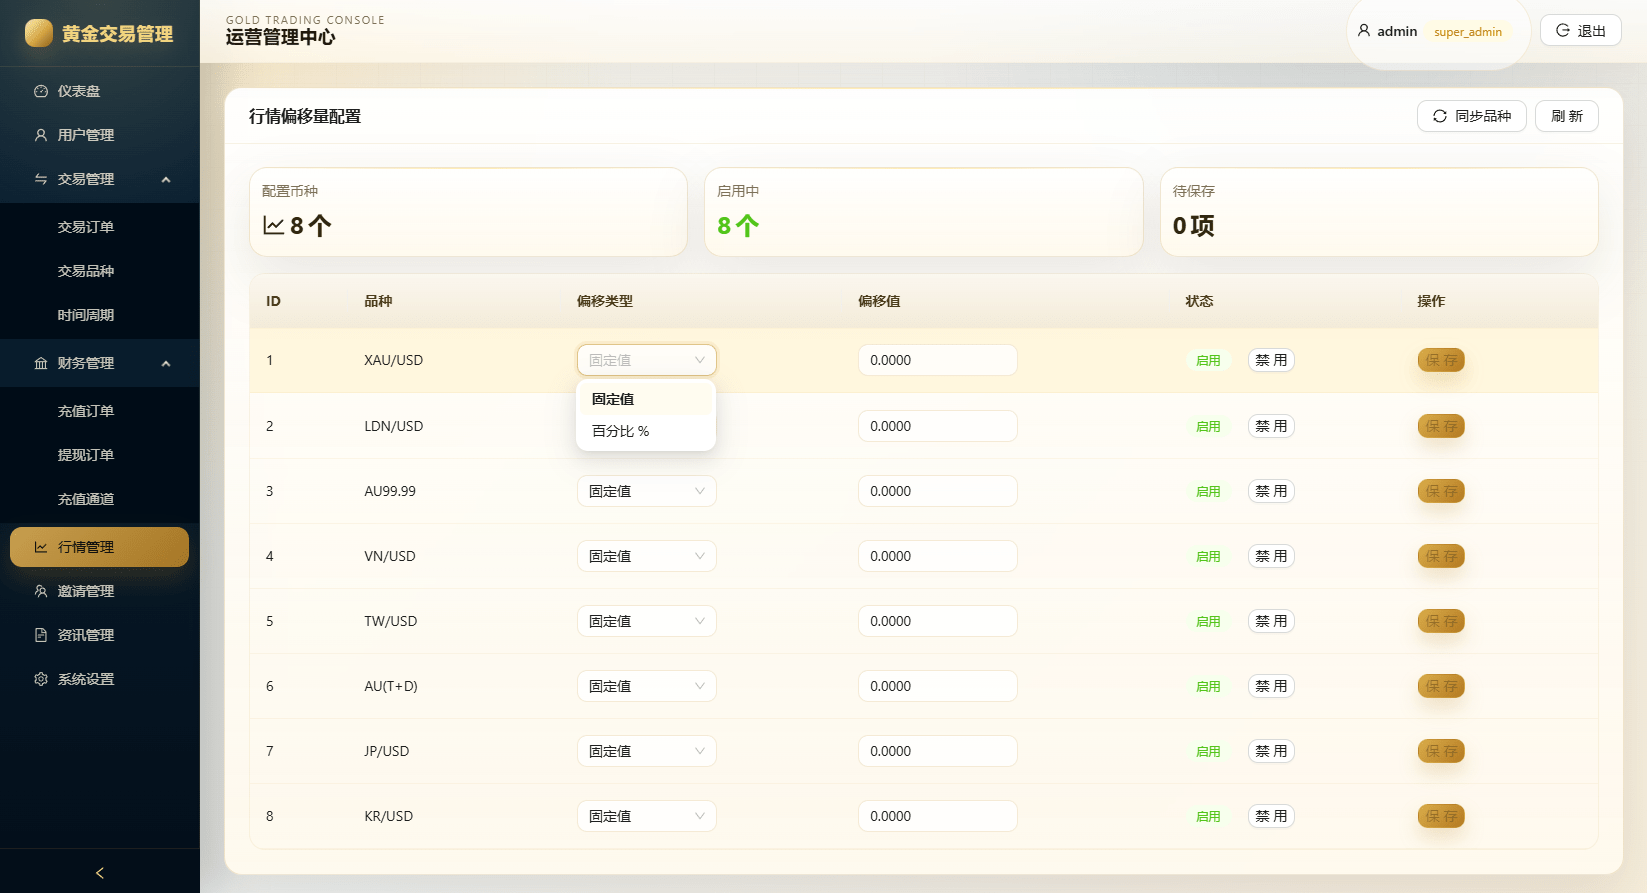Collapse the sidebar with the left arrow
This screenshot has width=1647, height=893.
[100, 873]
